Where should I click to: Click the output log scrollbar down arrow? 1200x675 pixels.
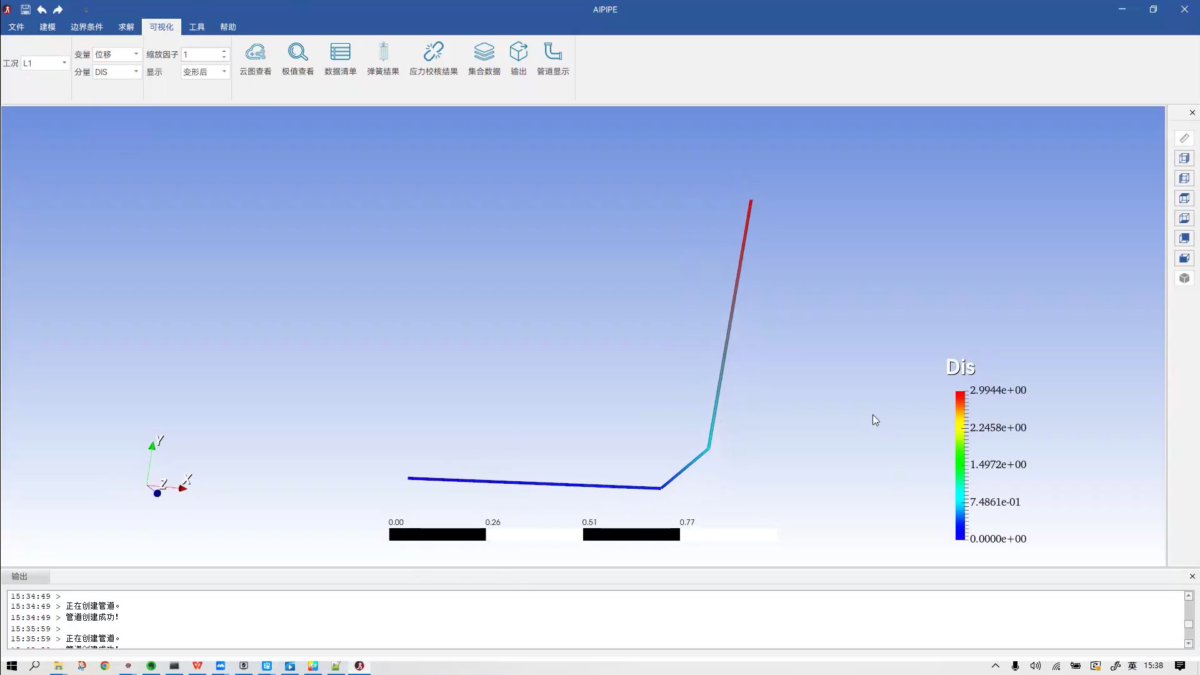(x=1189, y=644)
